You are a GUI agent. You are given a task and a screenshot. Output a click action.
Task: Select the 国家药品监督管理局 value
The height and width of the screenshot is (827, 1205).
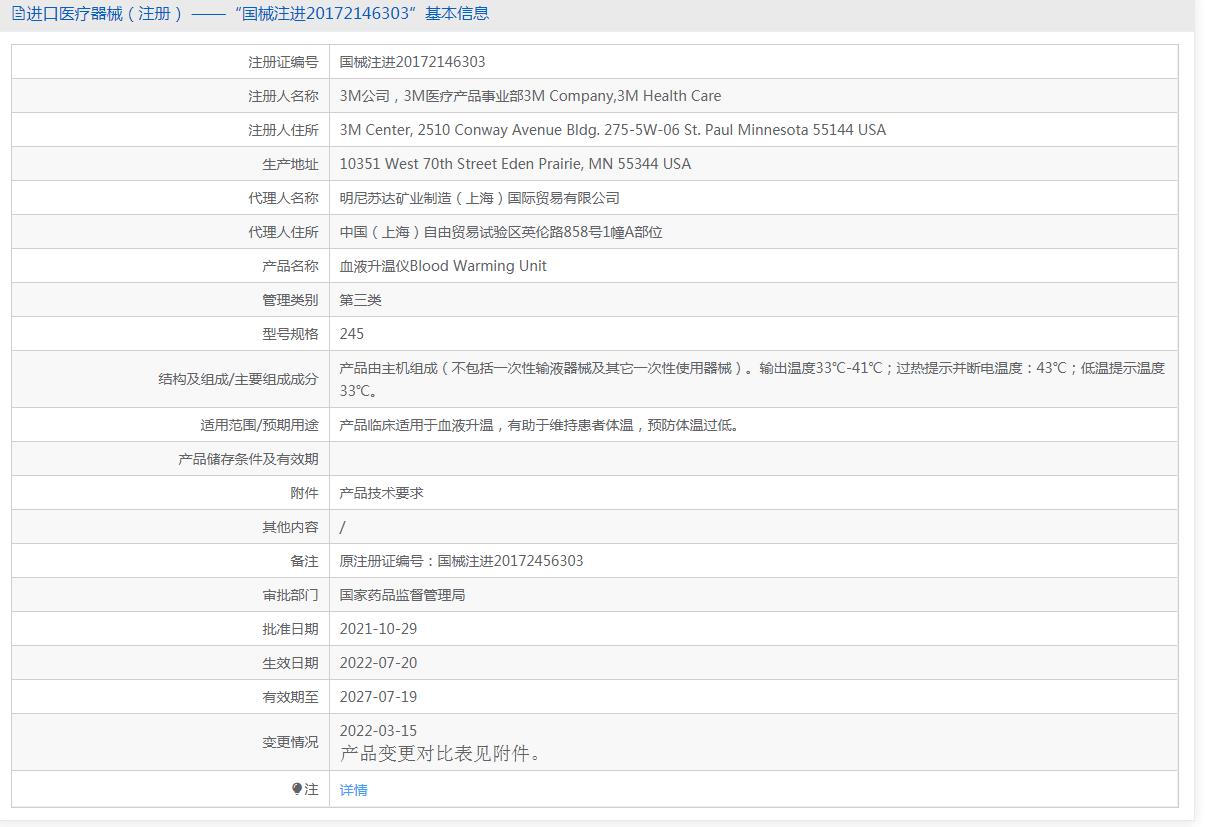point(403,595)
